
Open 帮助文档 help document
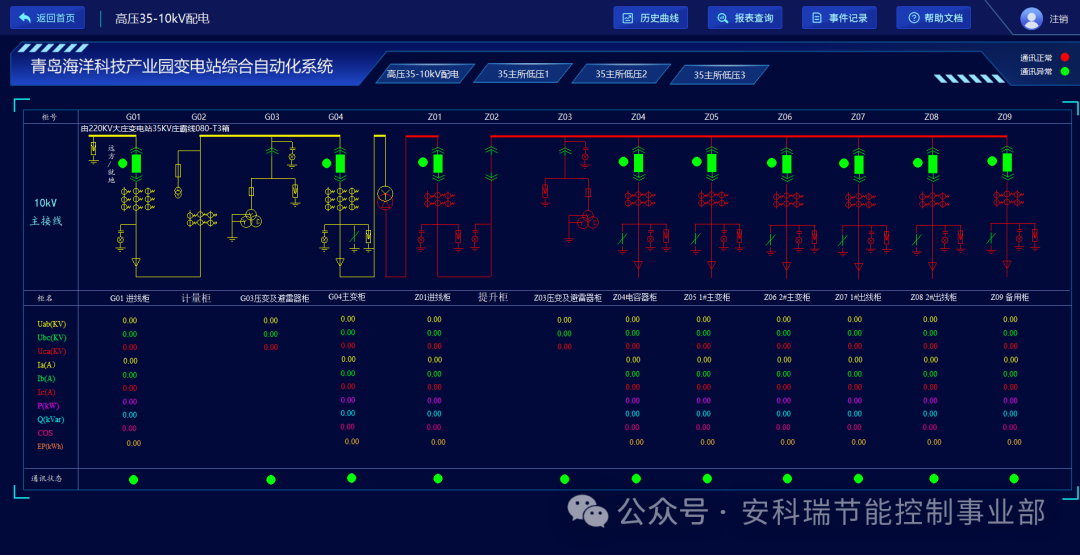(933, 18)
